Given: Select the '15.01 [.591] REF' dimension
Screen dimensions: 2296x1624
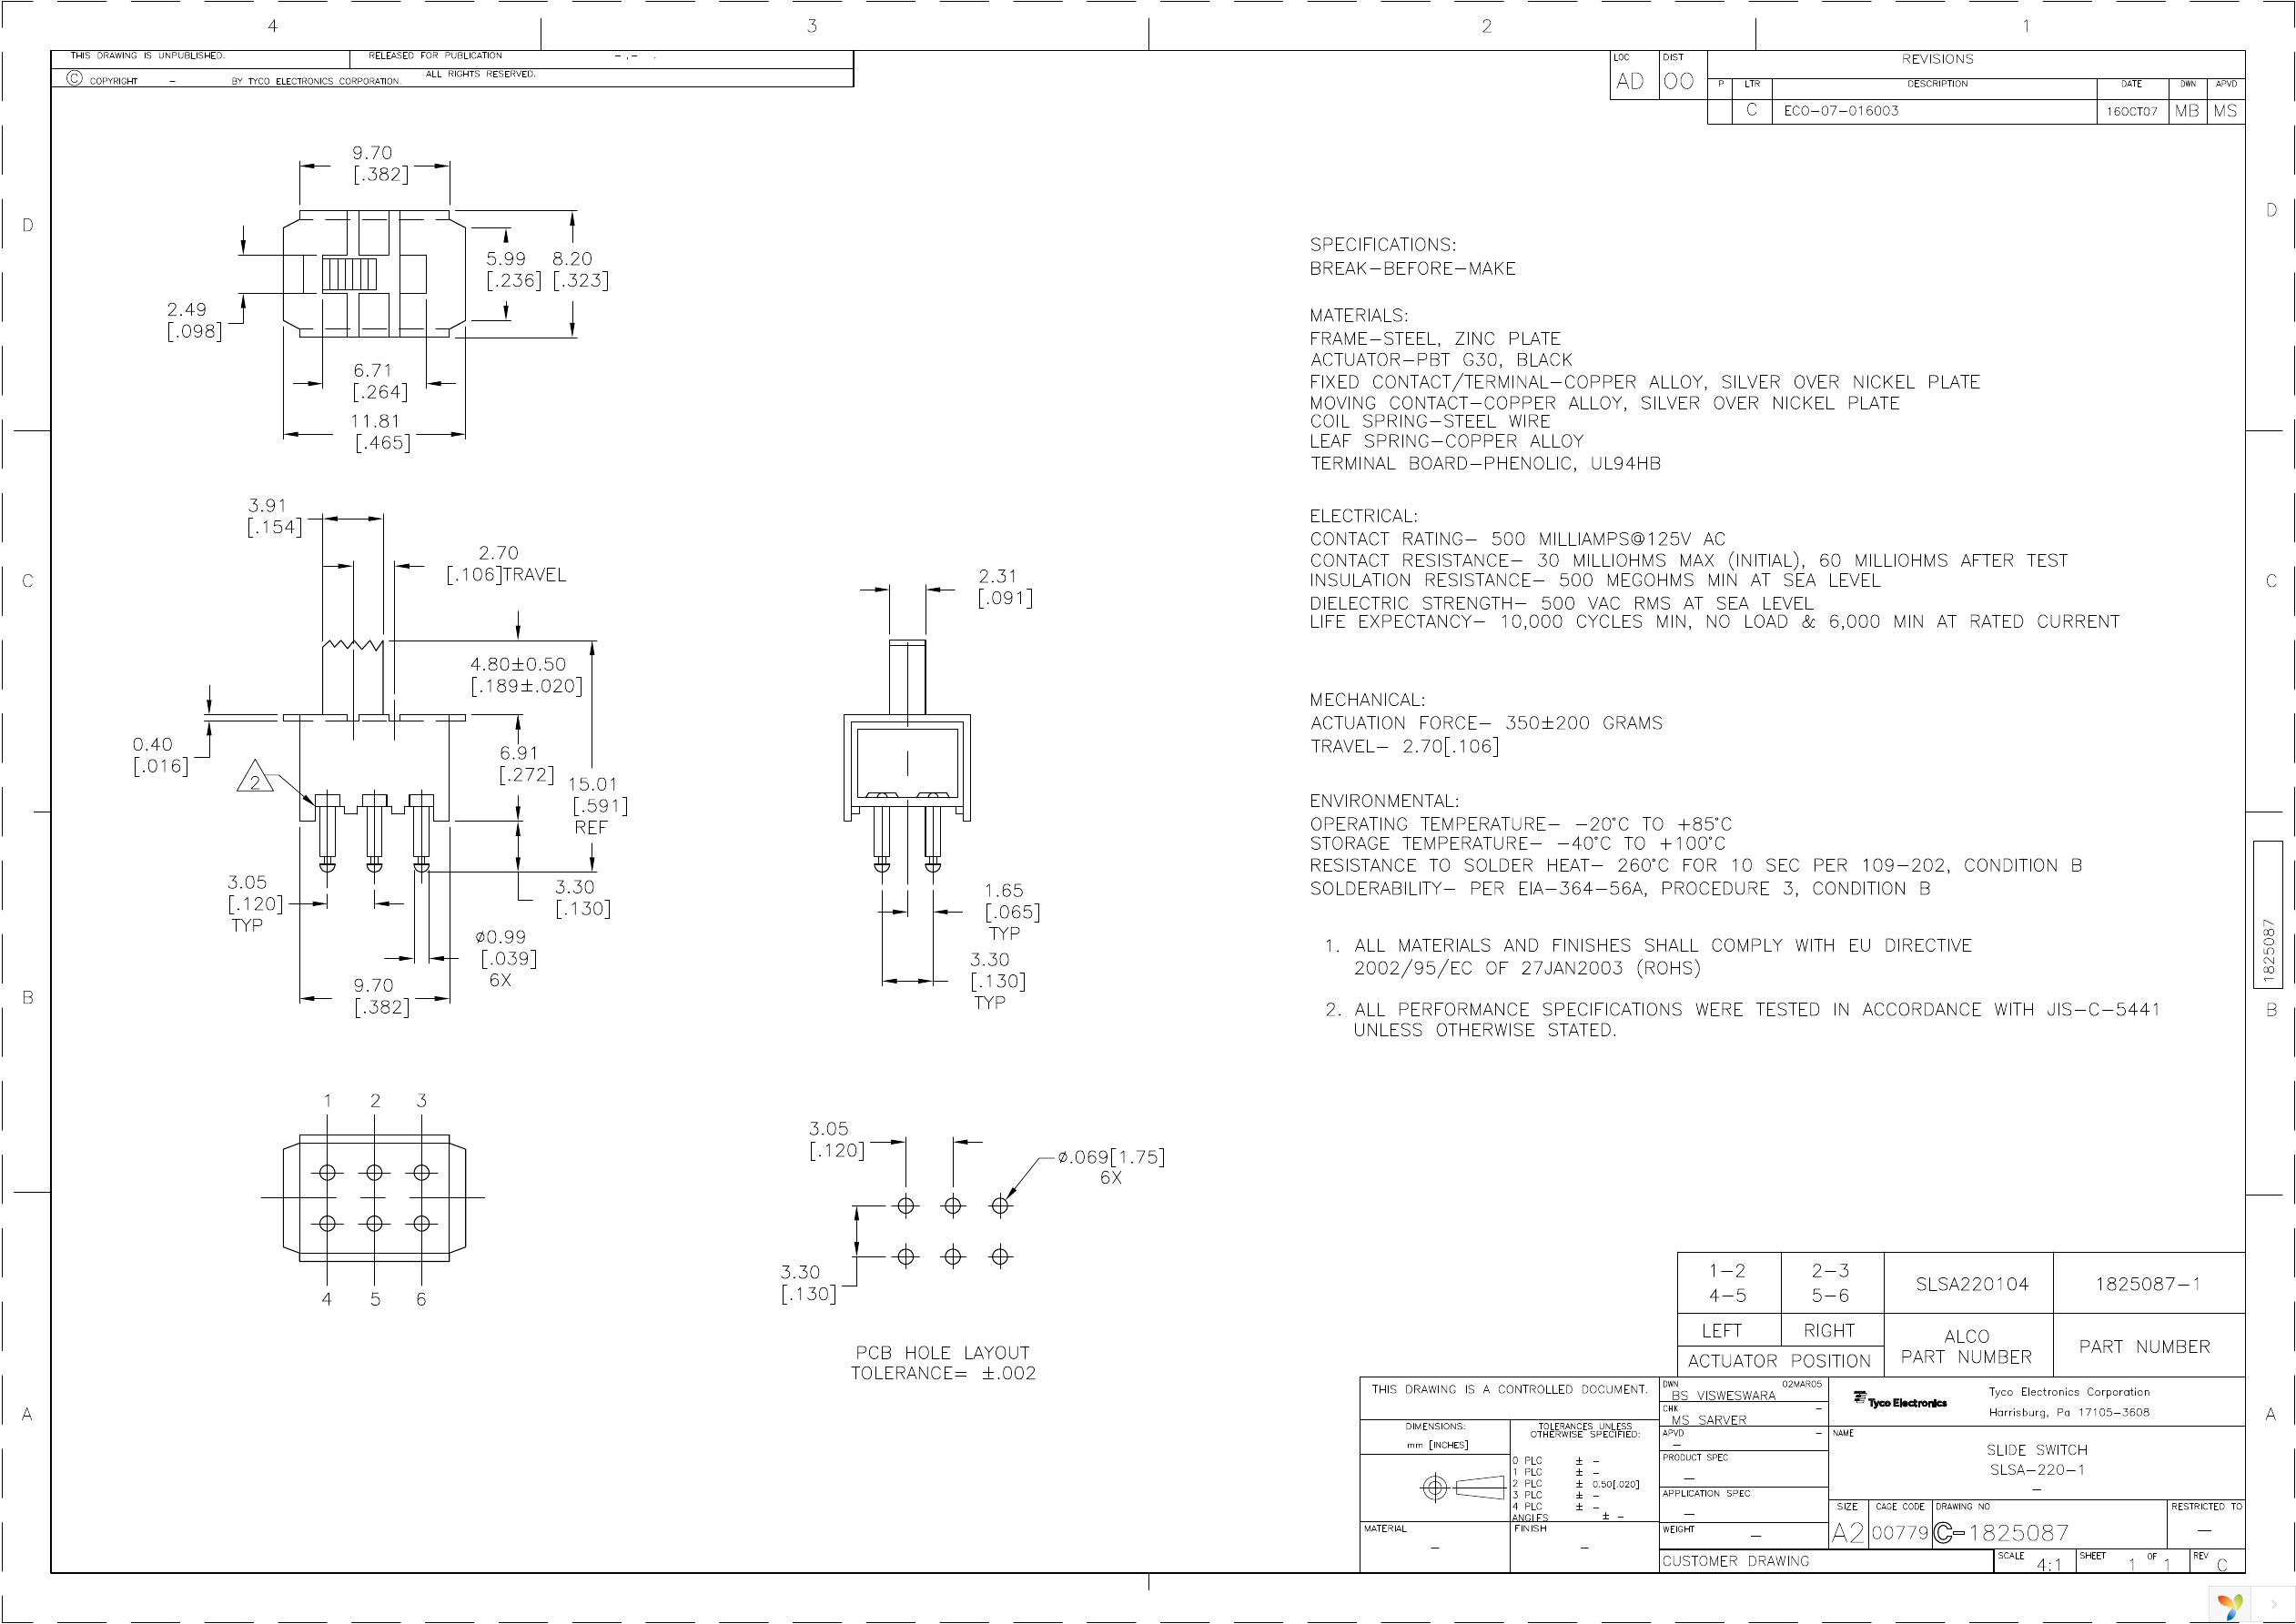Looking at the screenshot, I should [598, 806].
